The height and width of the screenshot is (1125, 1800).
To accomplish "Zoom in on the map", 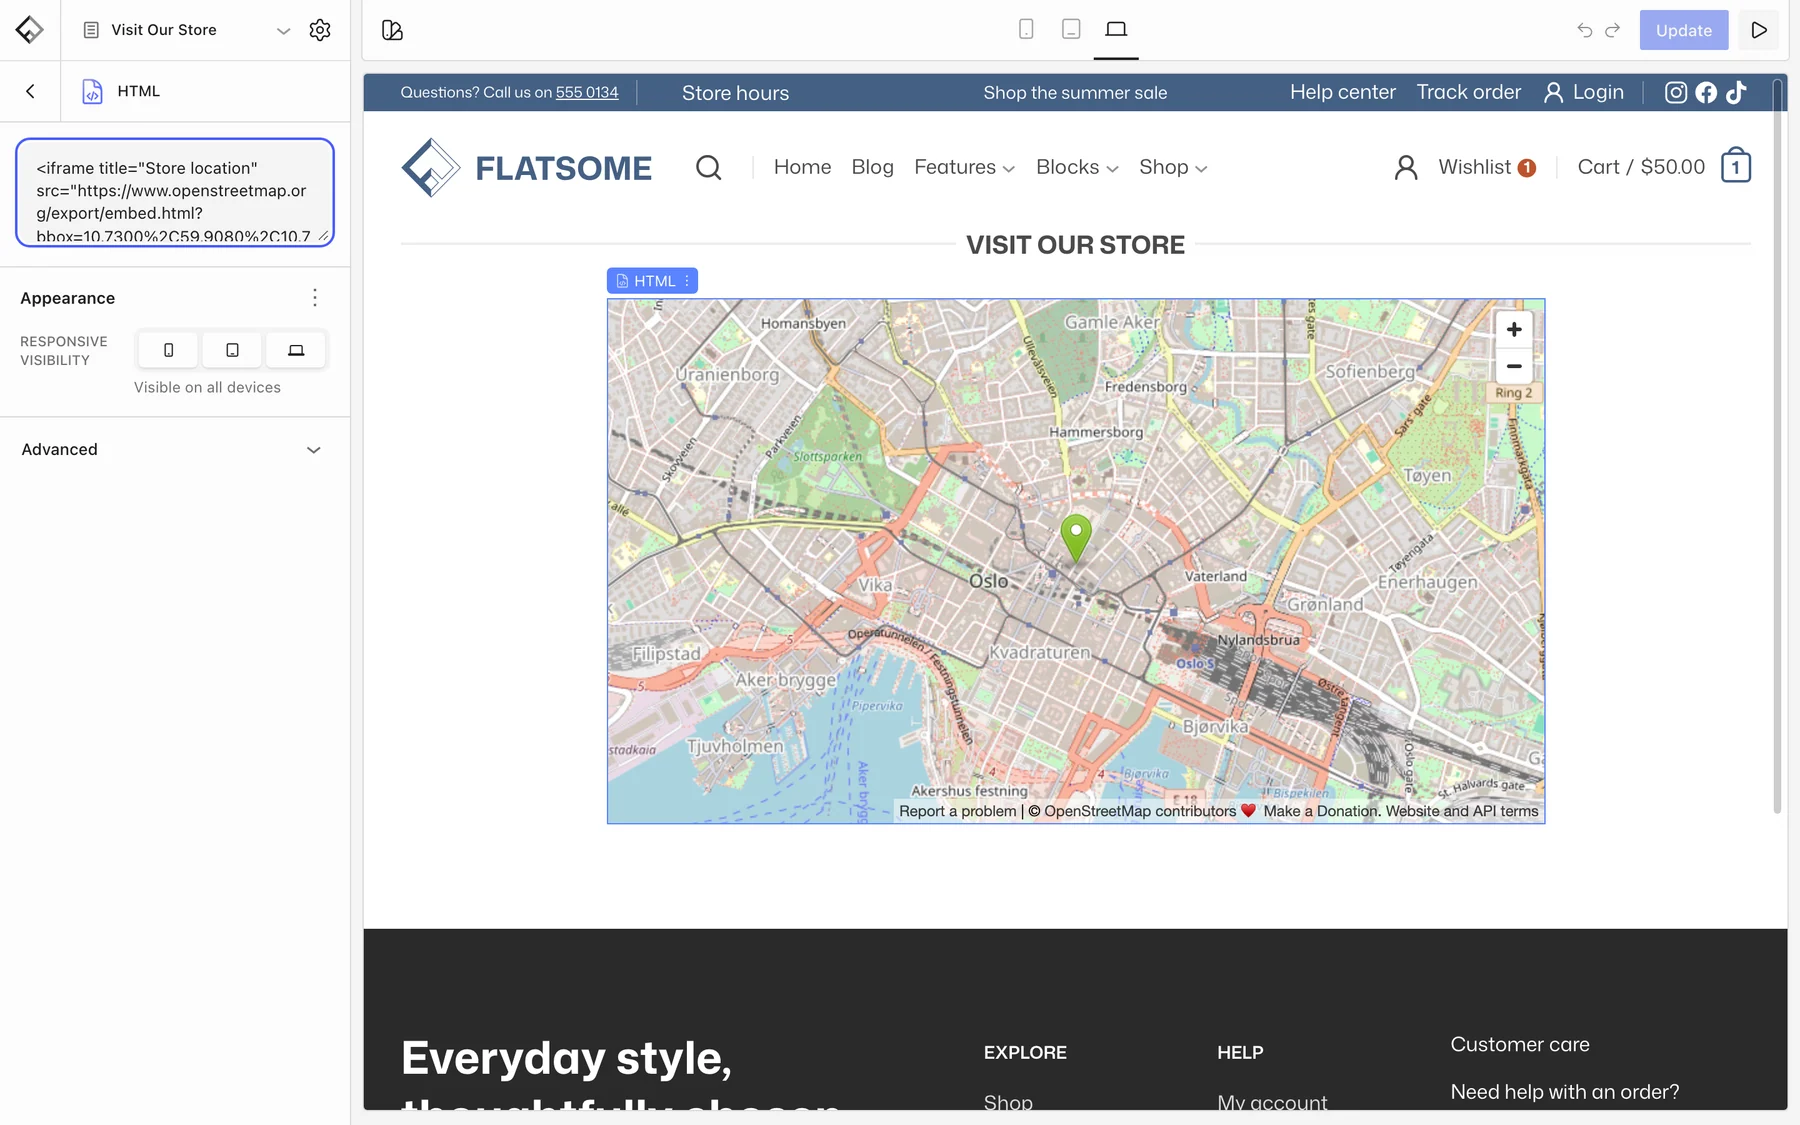I will [1514, 329].
